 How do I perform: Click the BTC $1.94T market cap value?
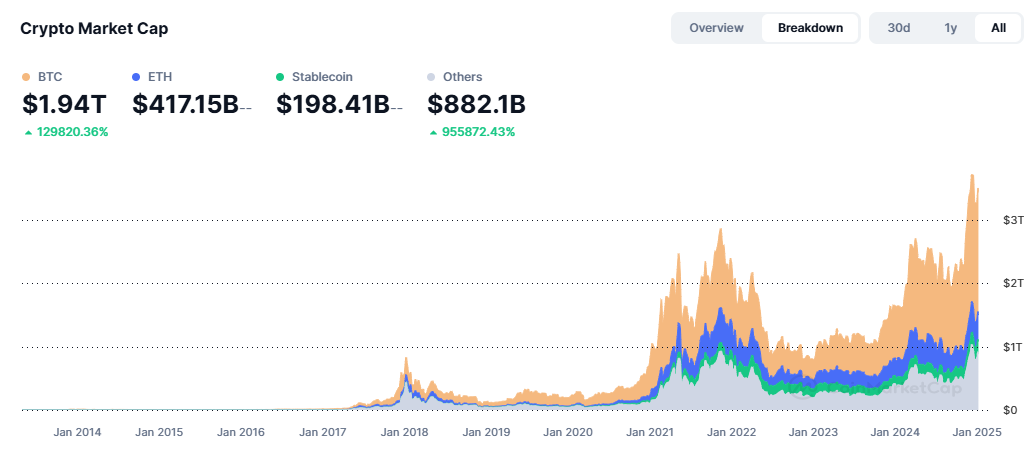[64, 104]
